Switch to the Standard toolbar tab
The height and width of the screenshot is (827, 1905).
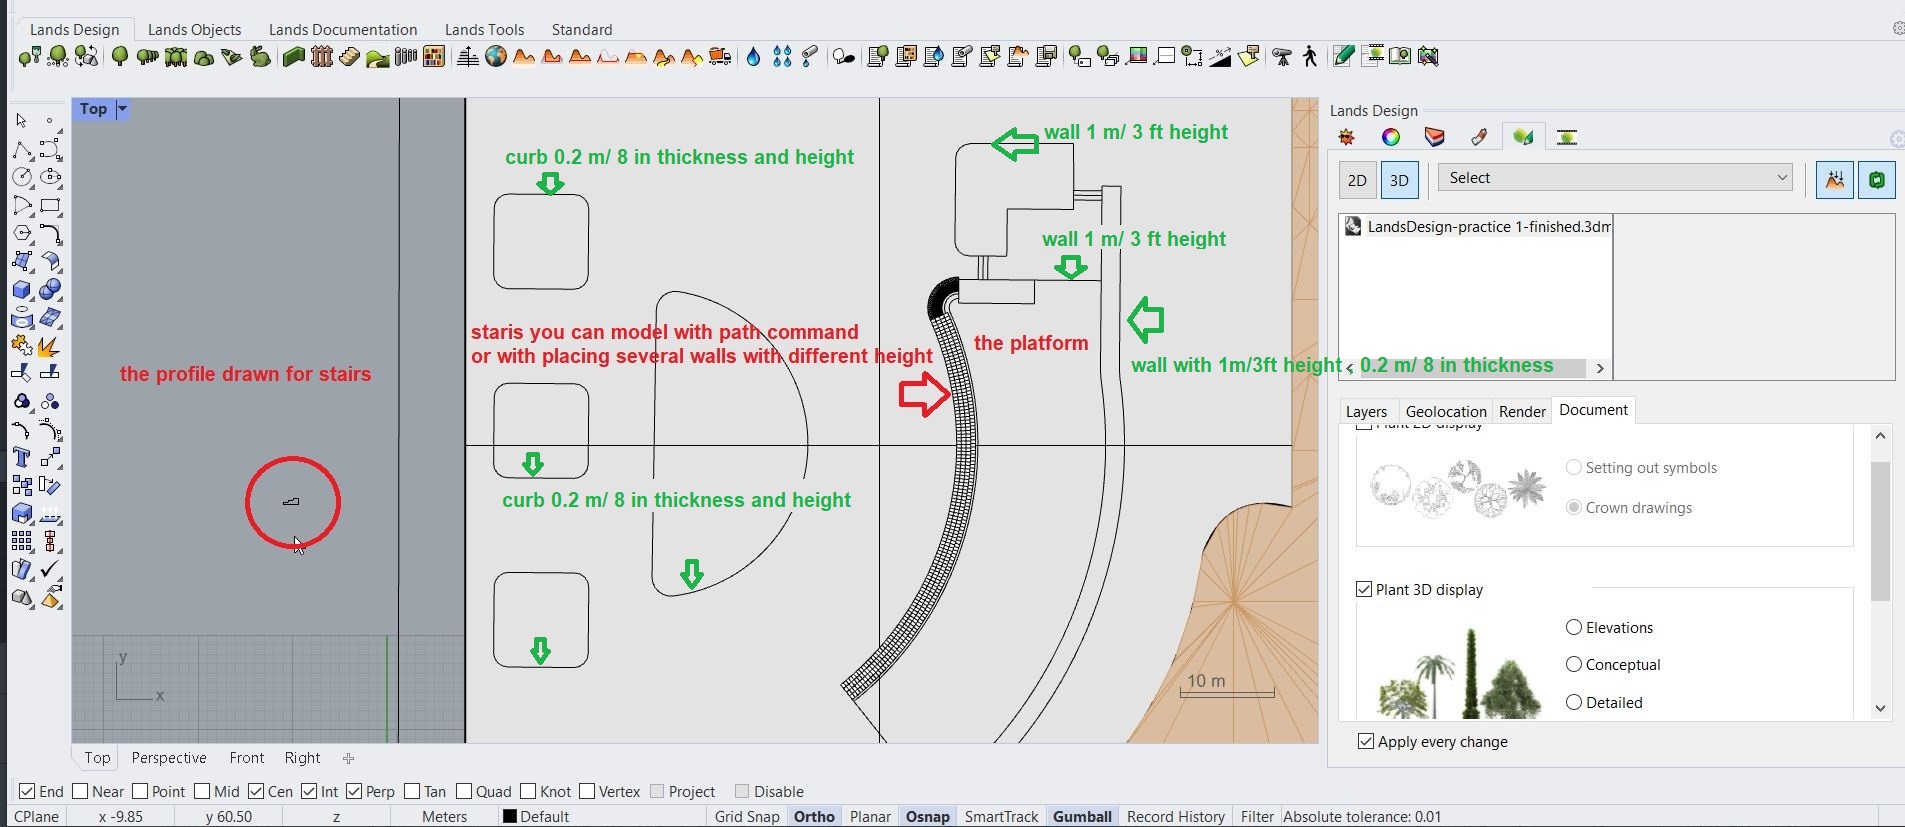click(582, 29)
